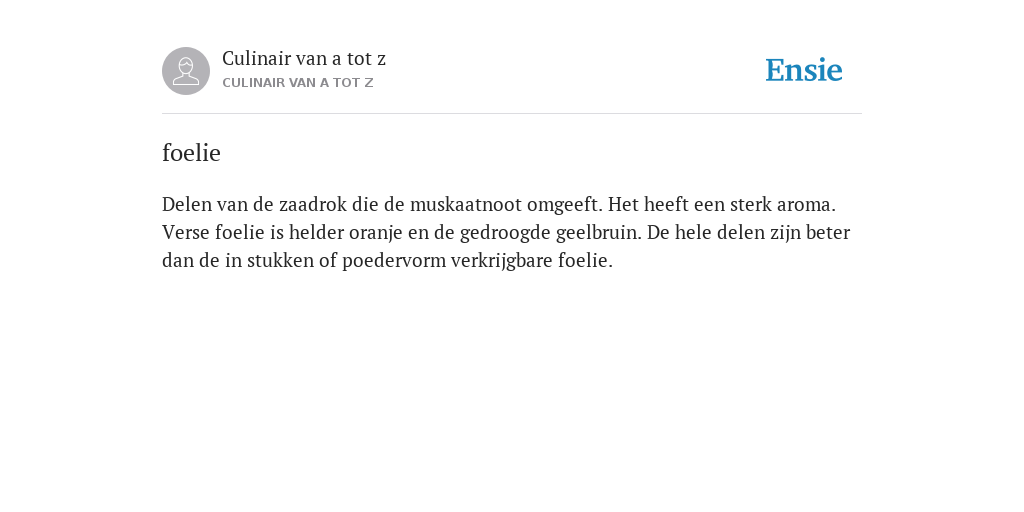Click the gray author avatar icon
Screen dimensions: 1024x512
pyautogui.click(x=186, y=71)
